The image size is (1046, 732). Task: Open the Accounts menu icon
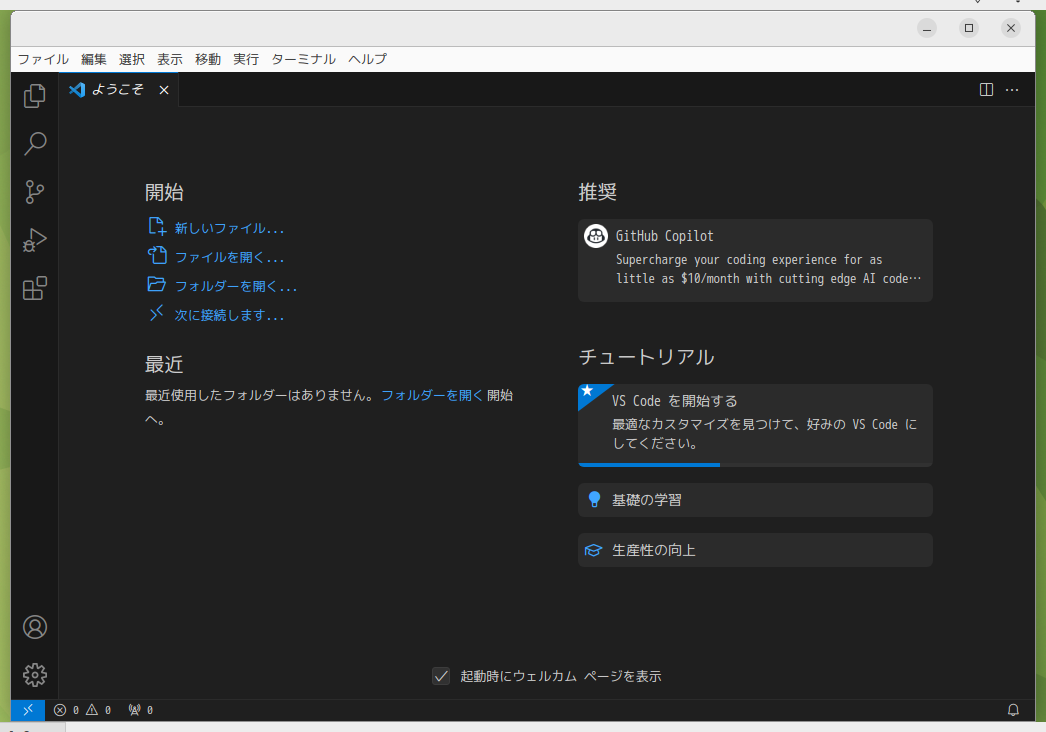[35, 627]
